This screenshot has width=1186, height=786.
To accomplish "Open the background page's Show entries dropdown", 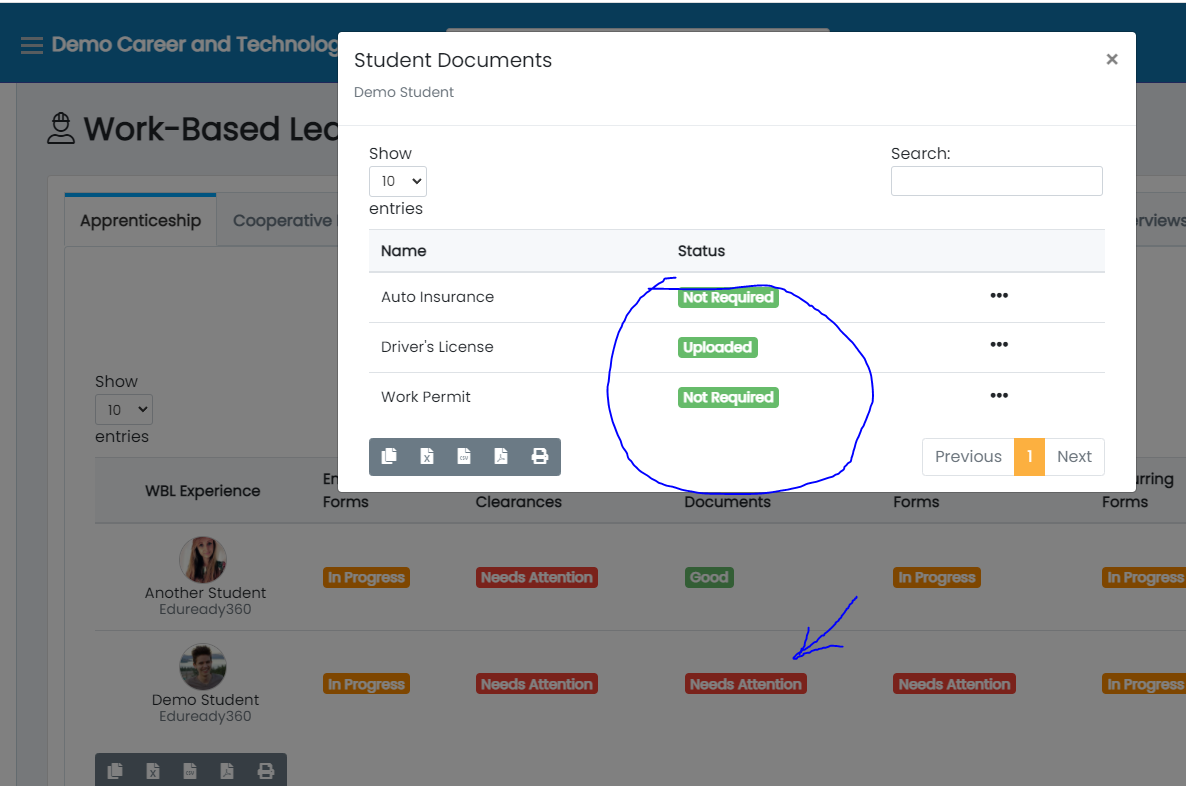I will click(x=124, y=409).
